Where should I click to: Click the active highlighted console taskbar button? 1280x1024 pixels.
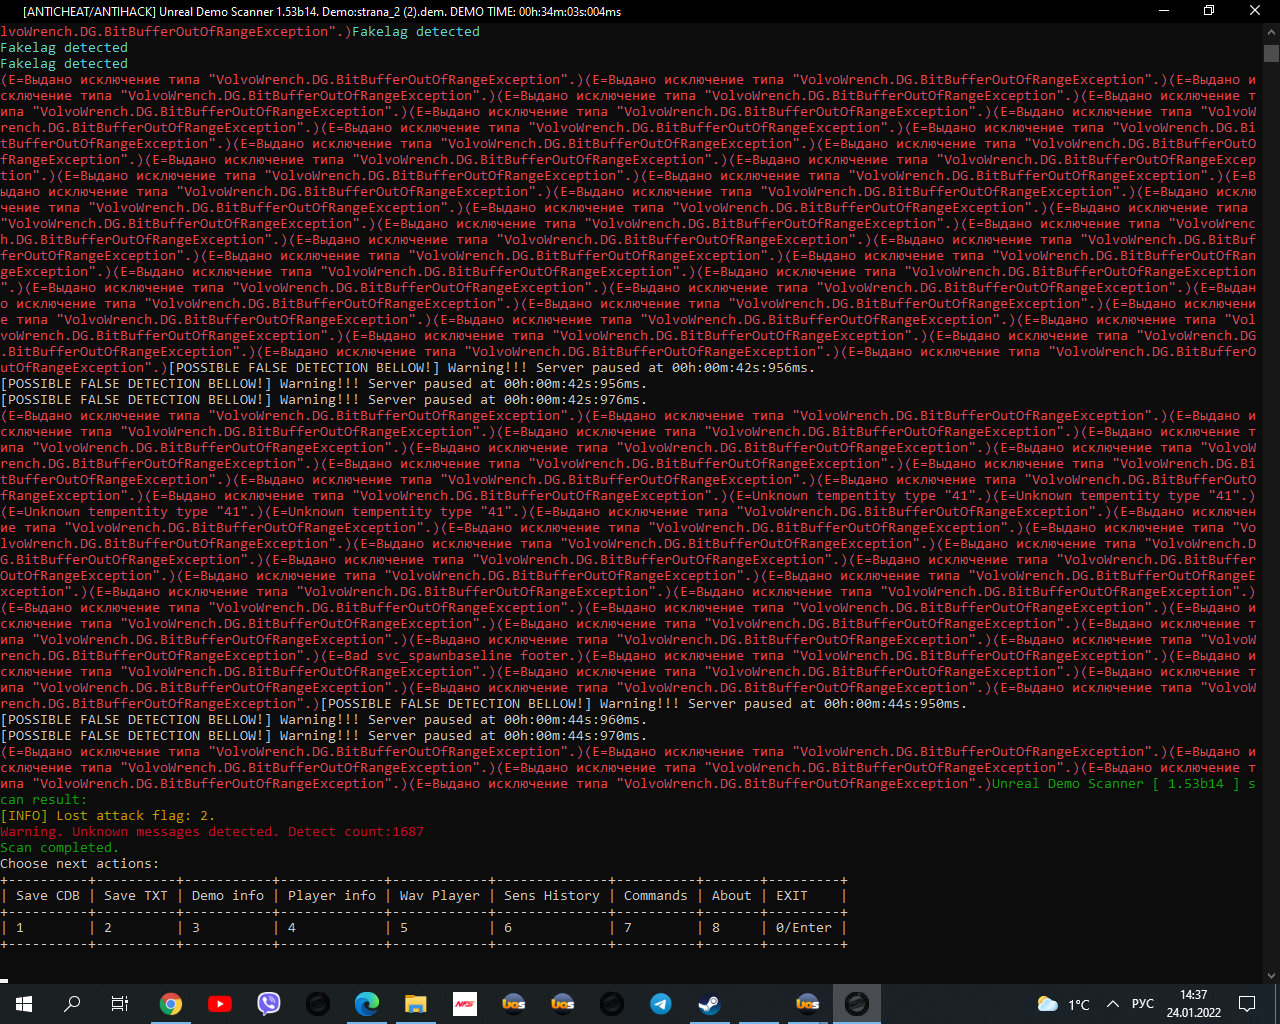tap(857, 1004)
